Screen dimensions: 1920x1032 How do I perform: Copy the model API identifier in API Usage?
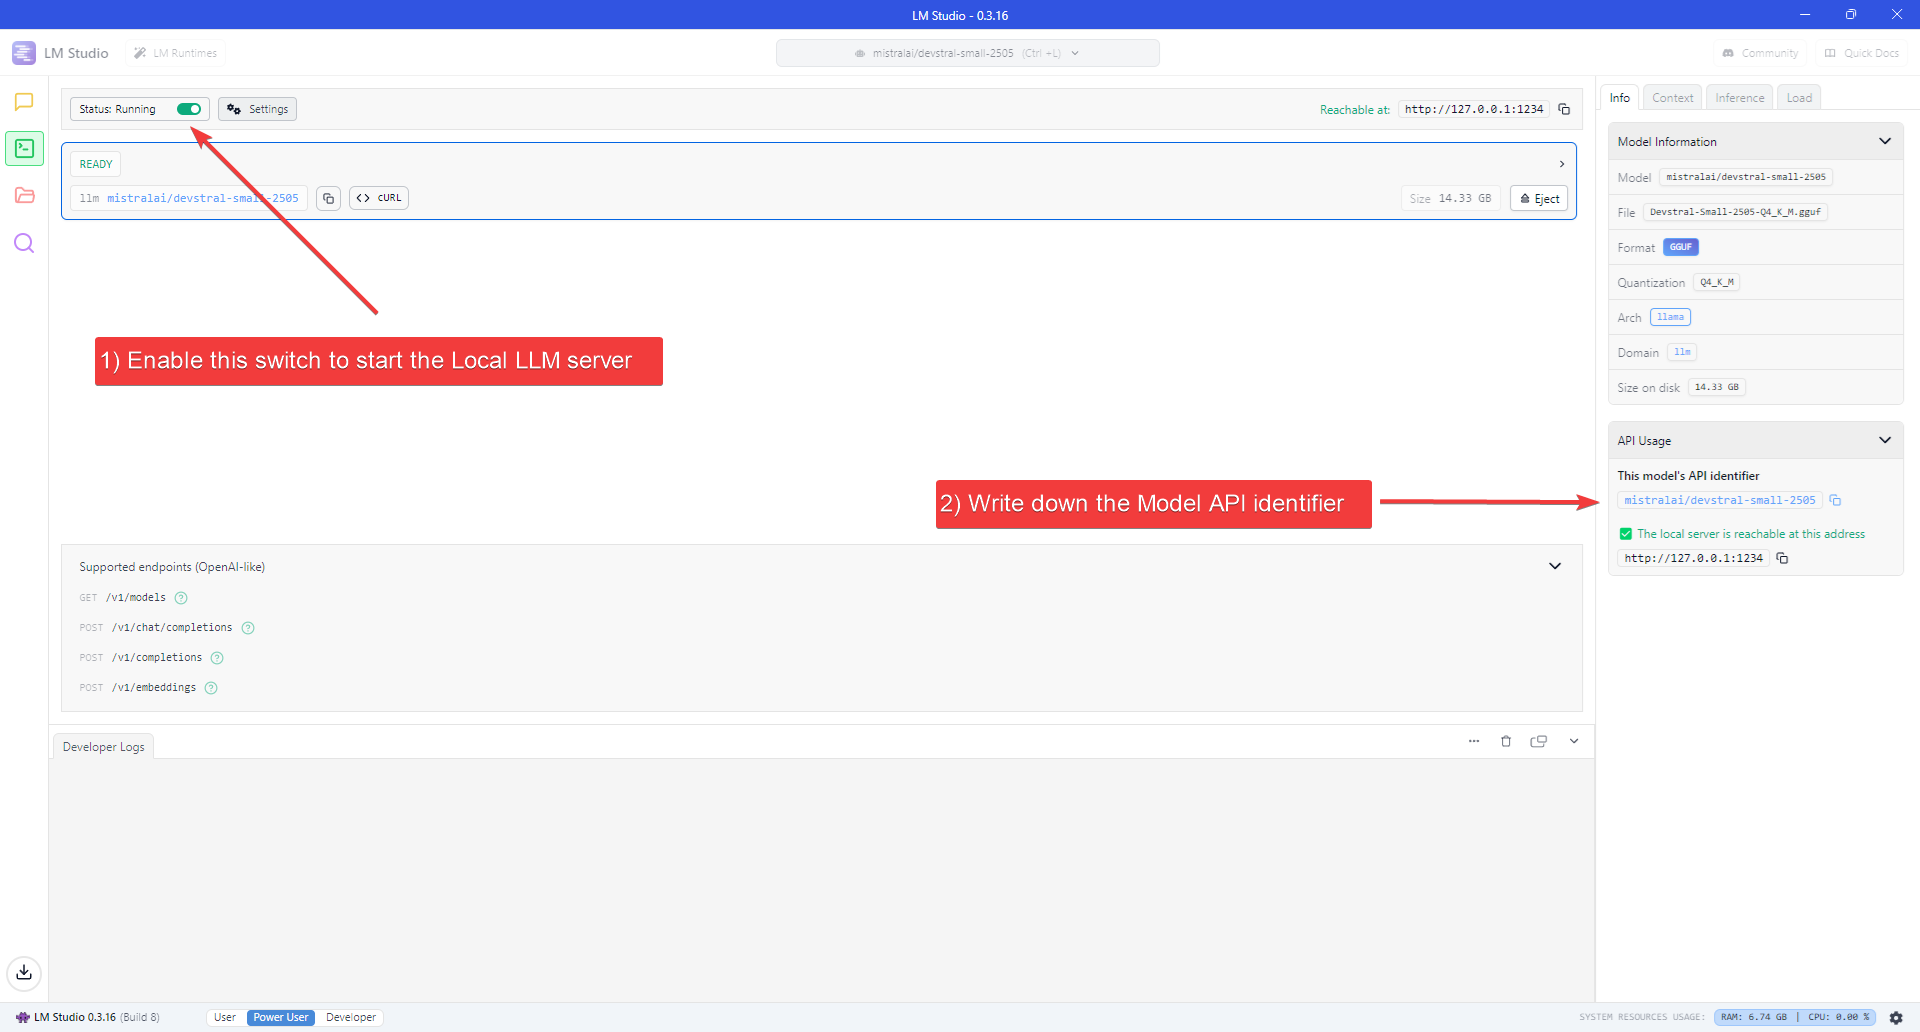pos(1835,500)
